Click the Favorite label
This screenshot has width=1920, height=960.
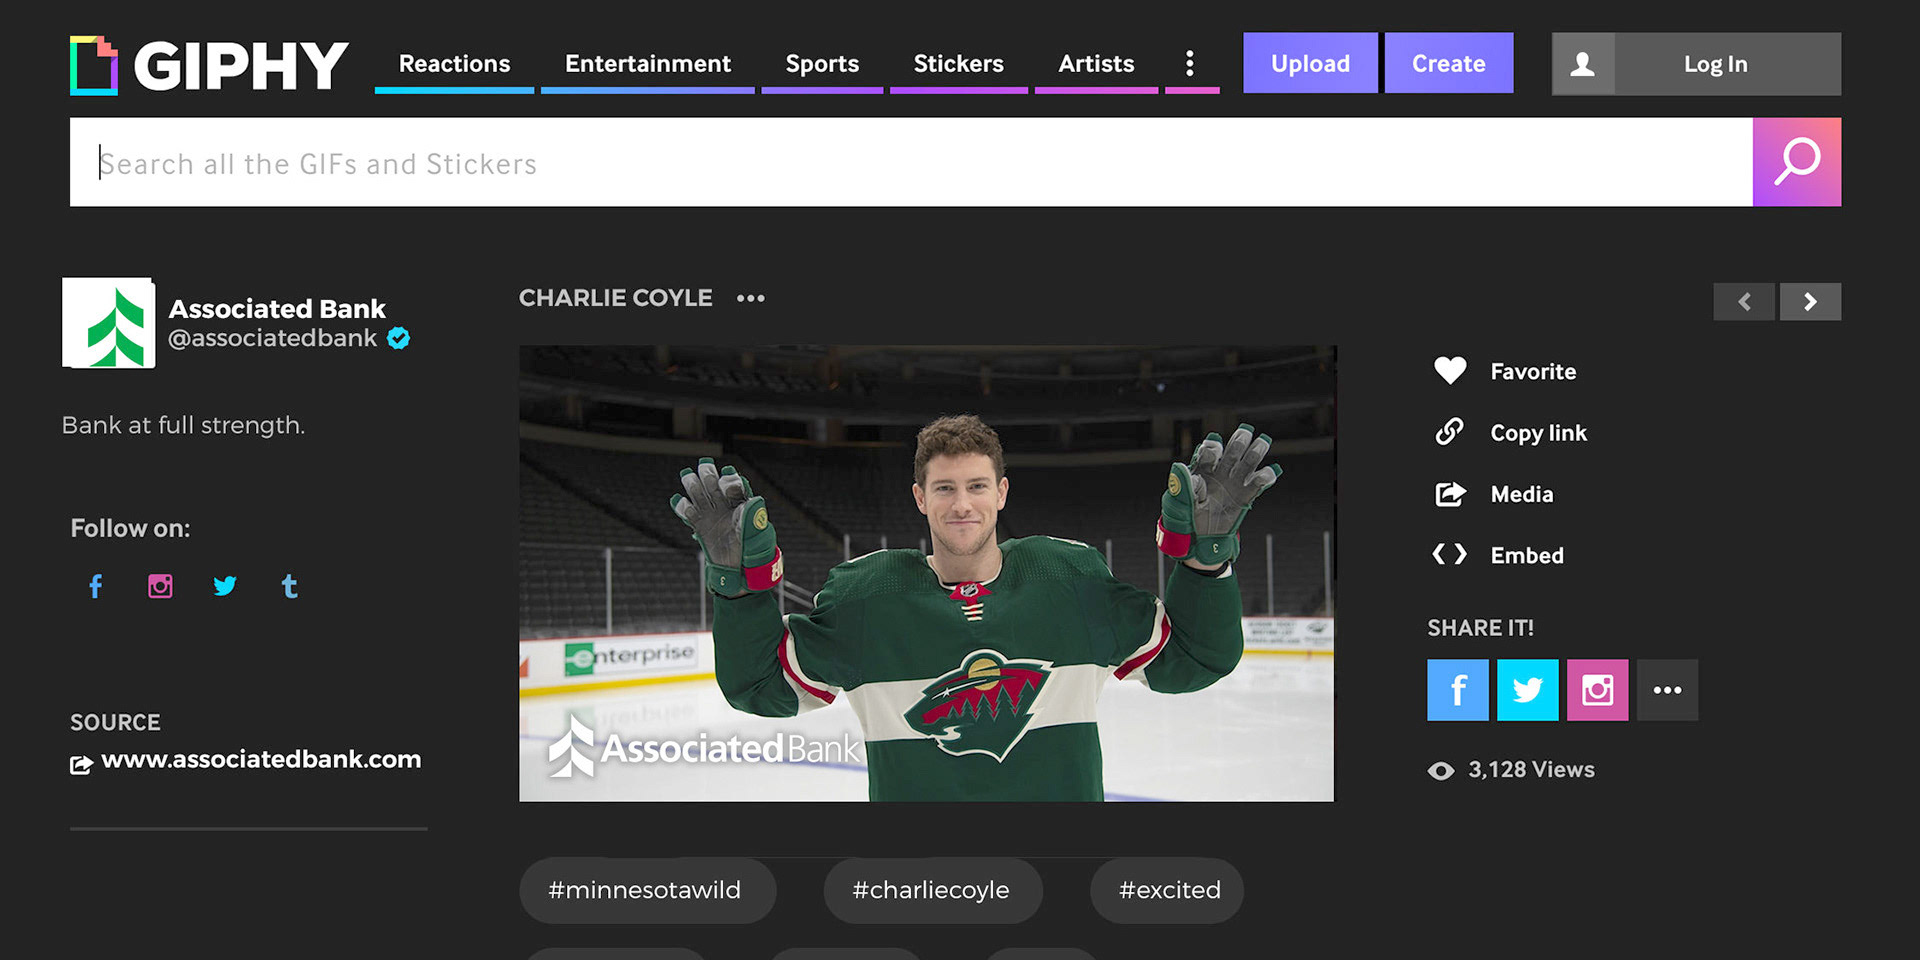1533,372
